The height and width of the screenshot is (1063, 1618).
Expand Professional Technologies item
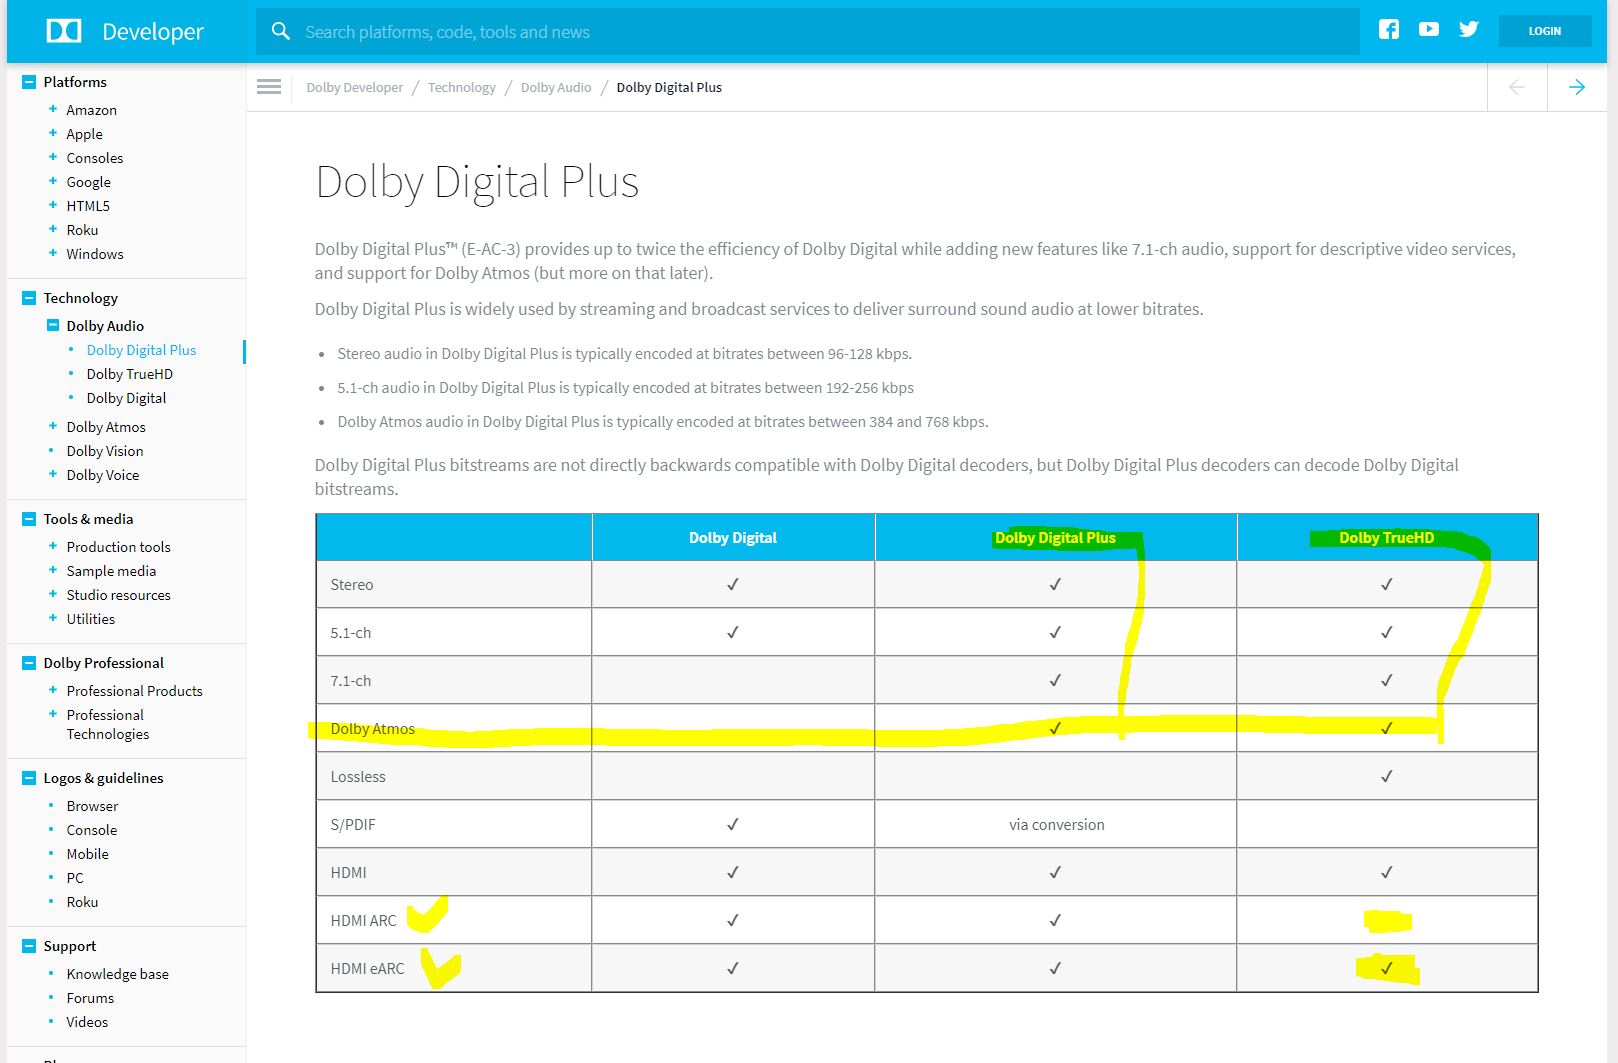[52, 714]
